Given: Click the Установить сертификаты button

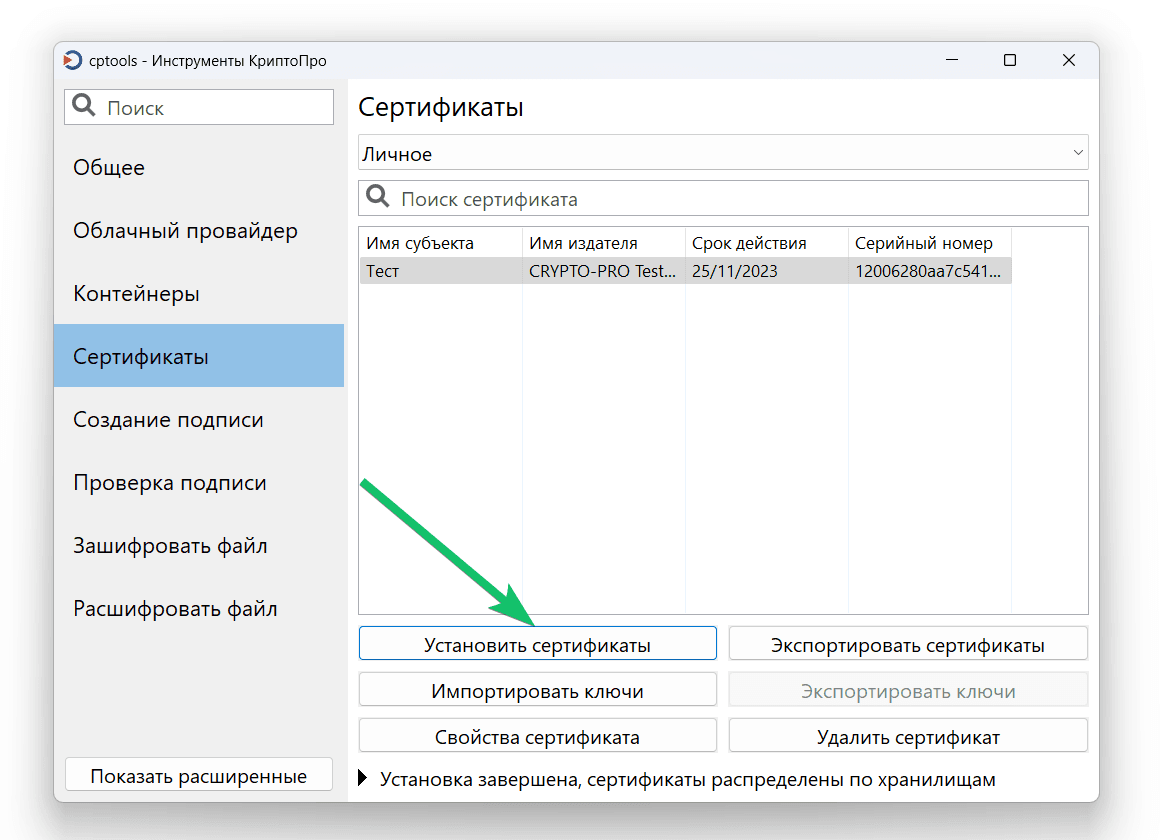Looking at the screenshot, I should [x=538, y=644].
